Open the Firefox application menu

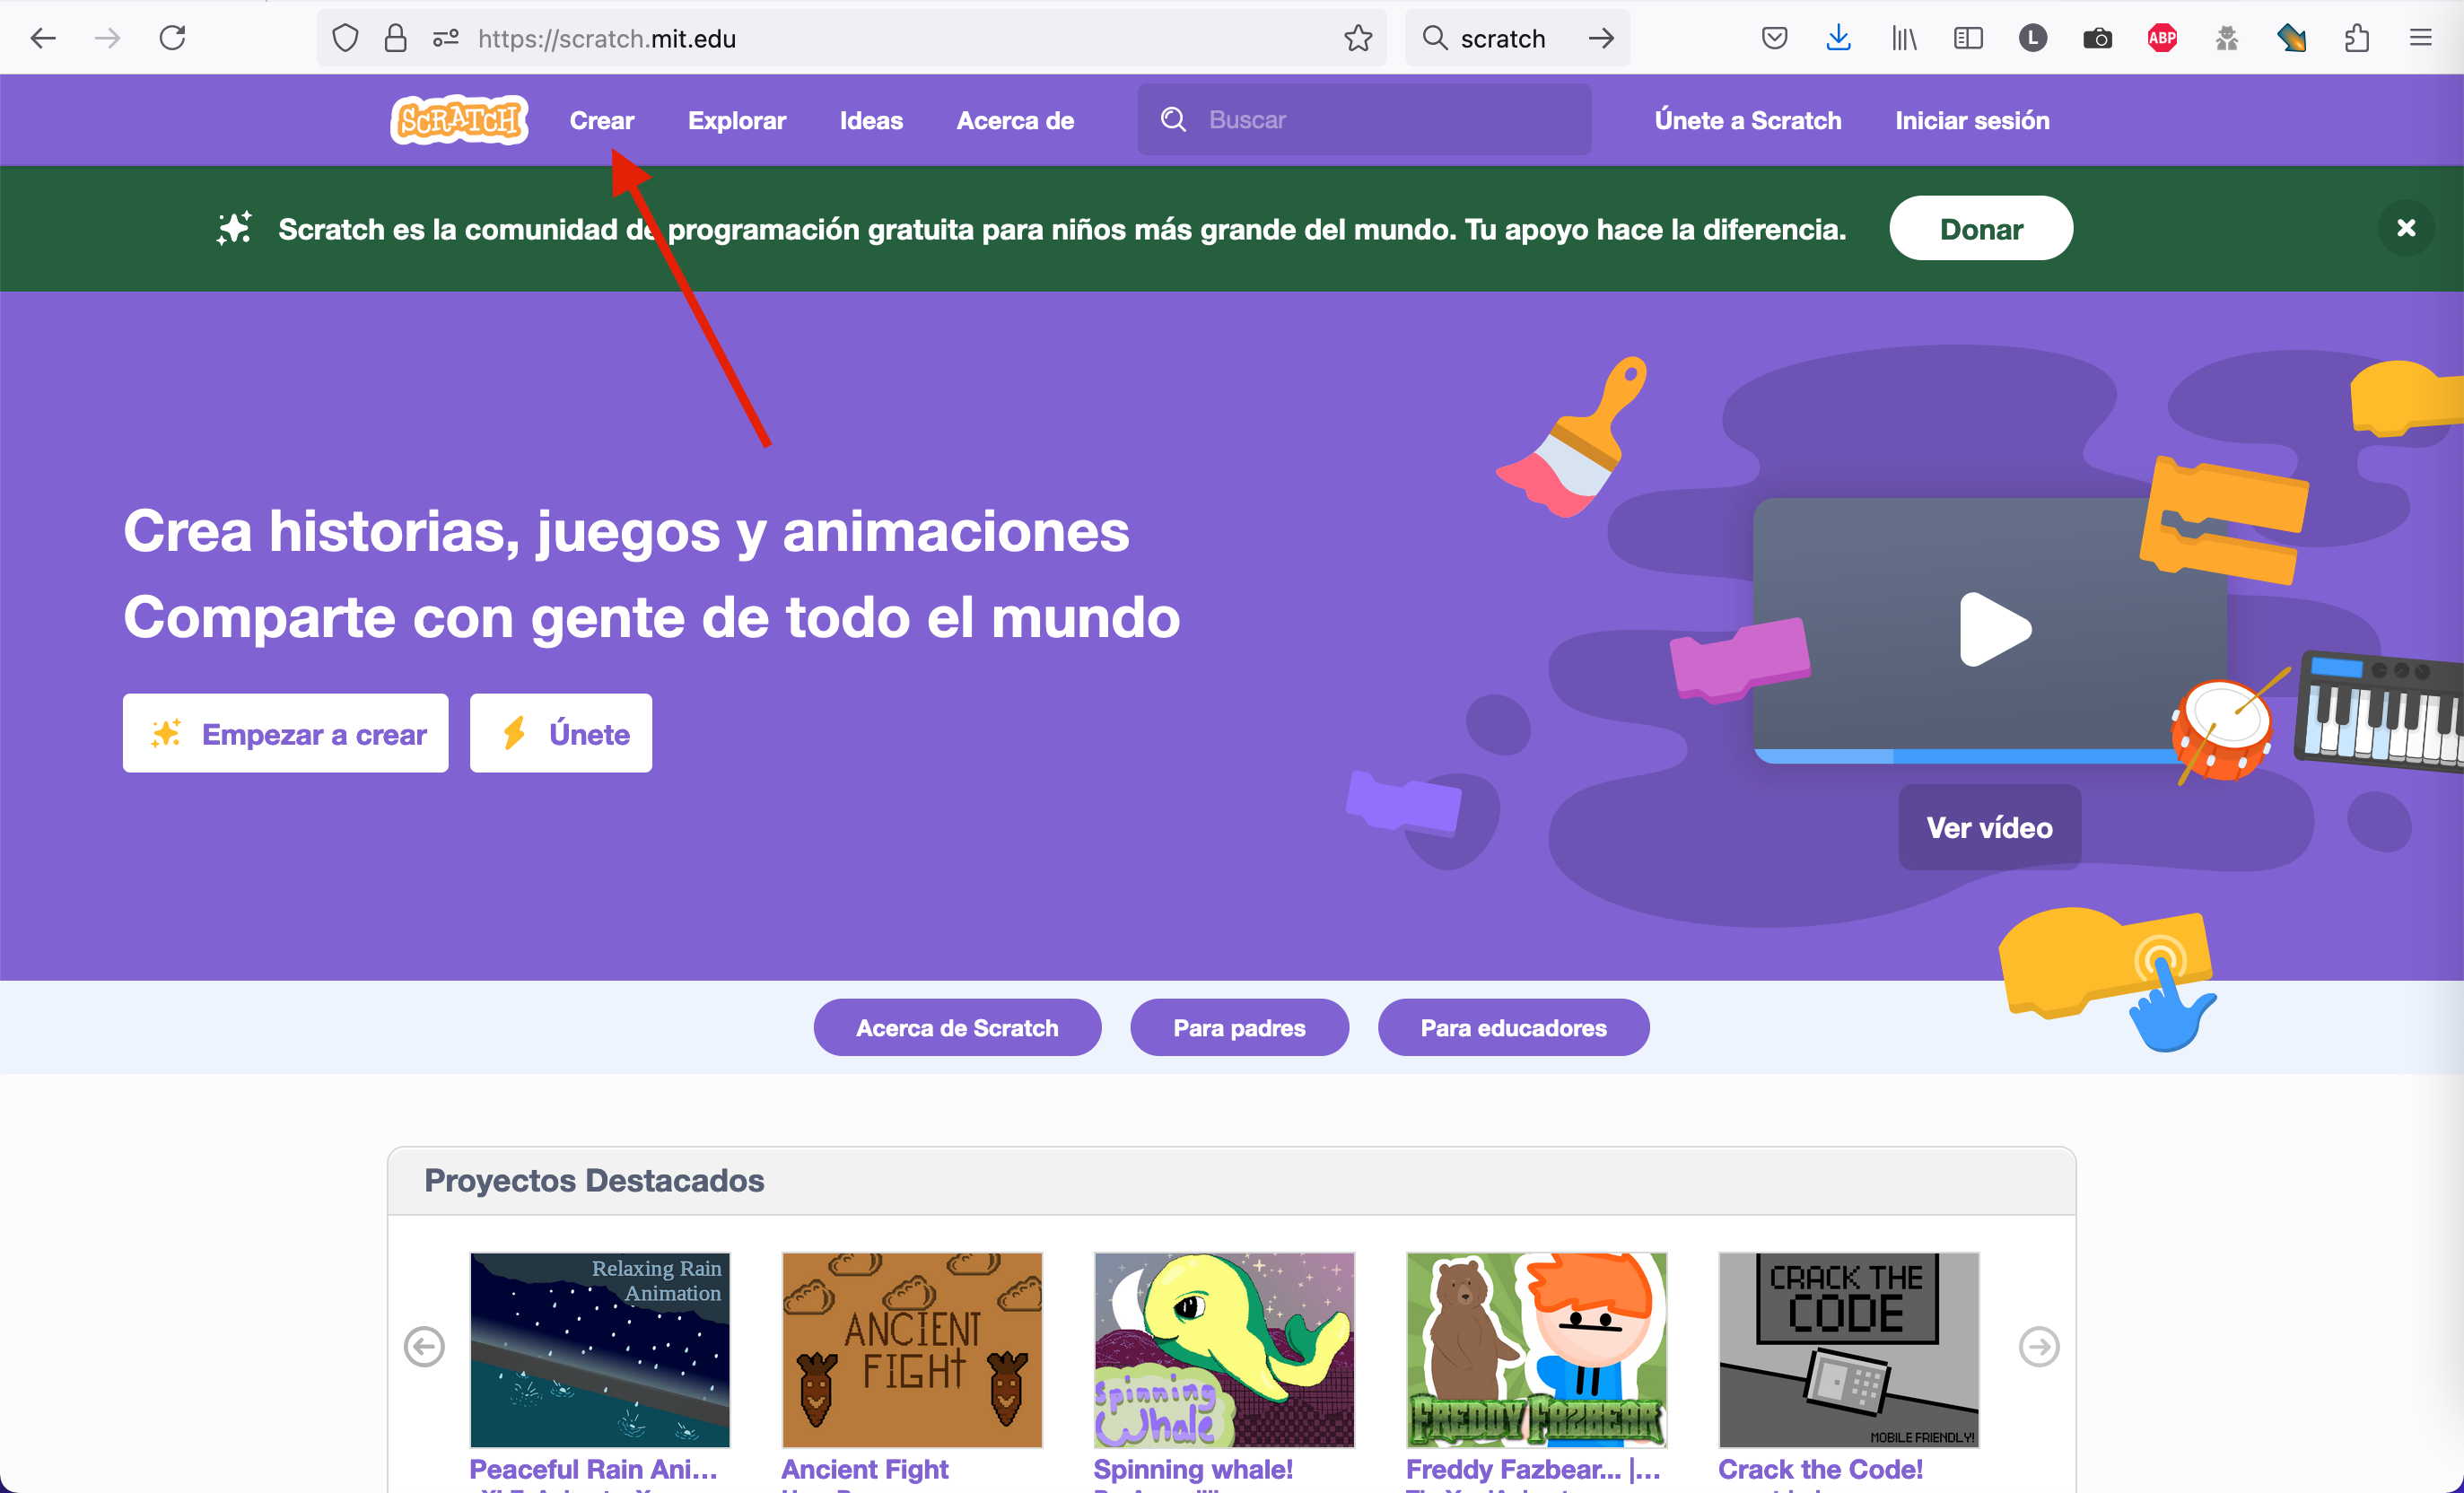2421,37
